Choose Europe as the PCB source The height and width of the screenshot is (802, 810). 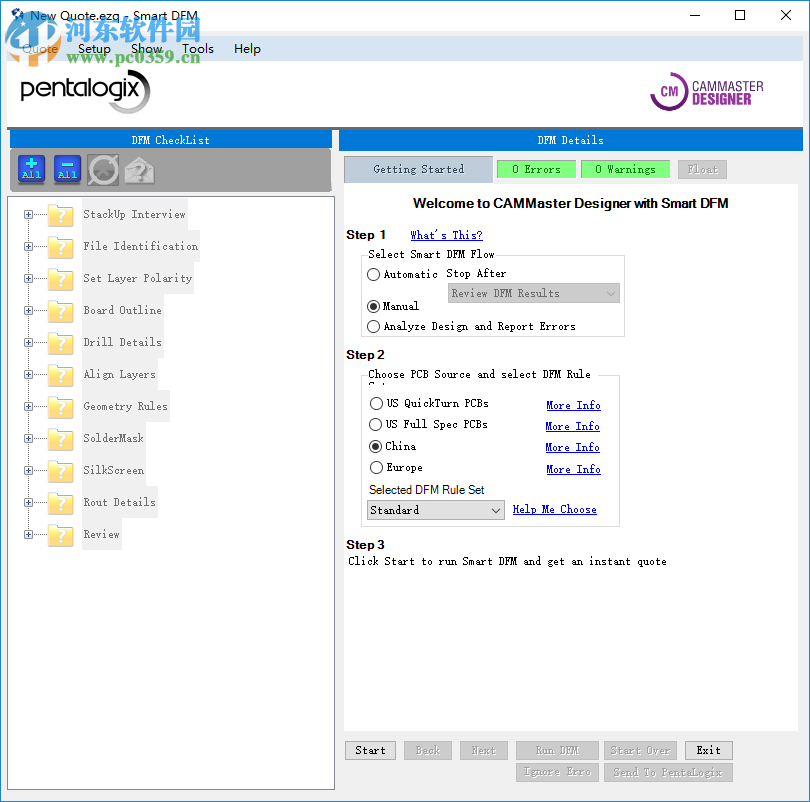click(376, 468)
